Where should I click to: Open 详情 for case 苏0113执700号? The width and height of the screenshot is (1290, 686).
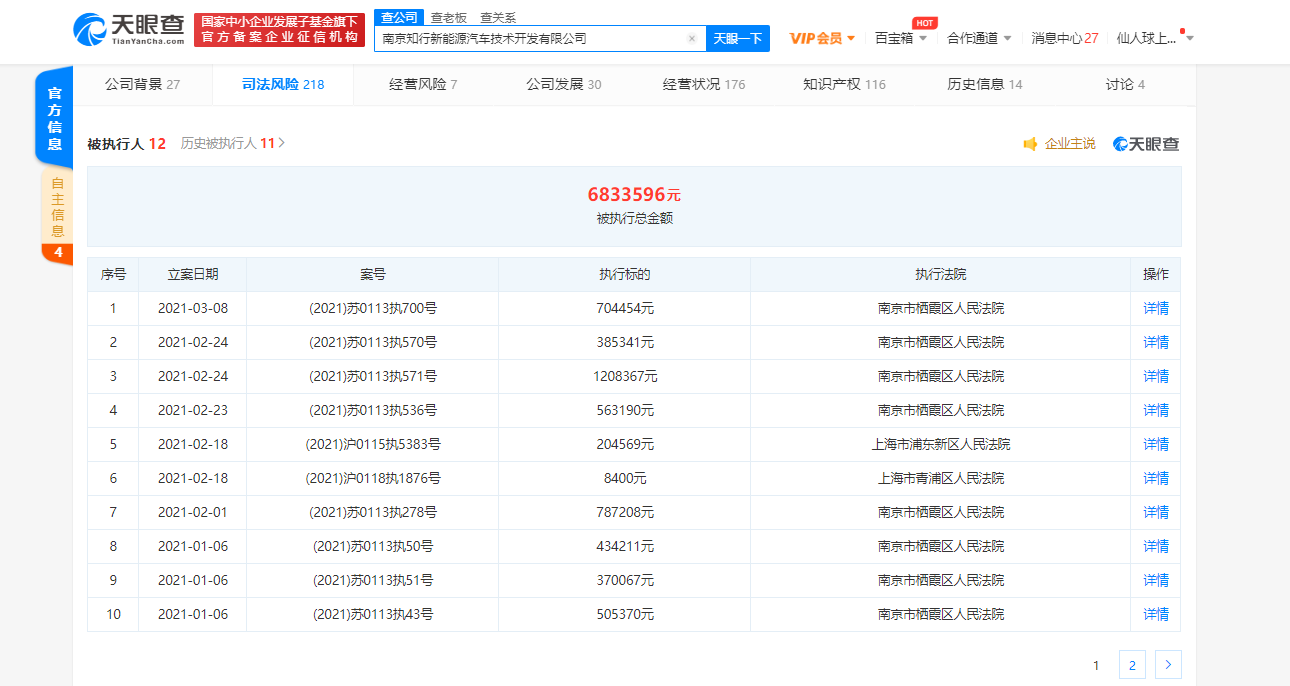[1156, 309]
